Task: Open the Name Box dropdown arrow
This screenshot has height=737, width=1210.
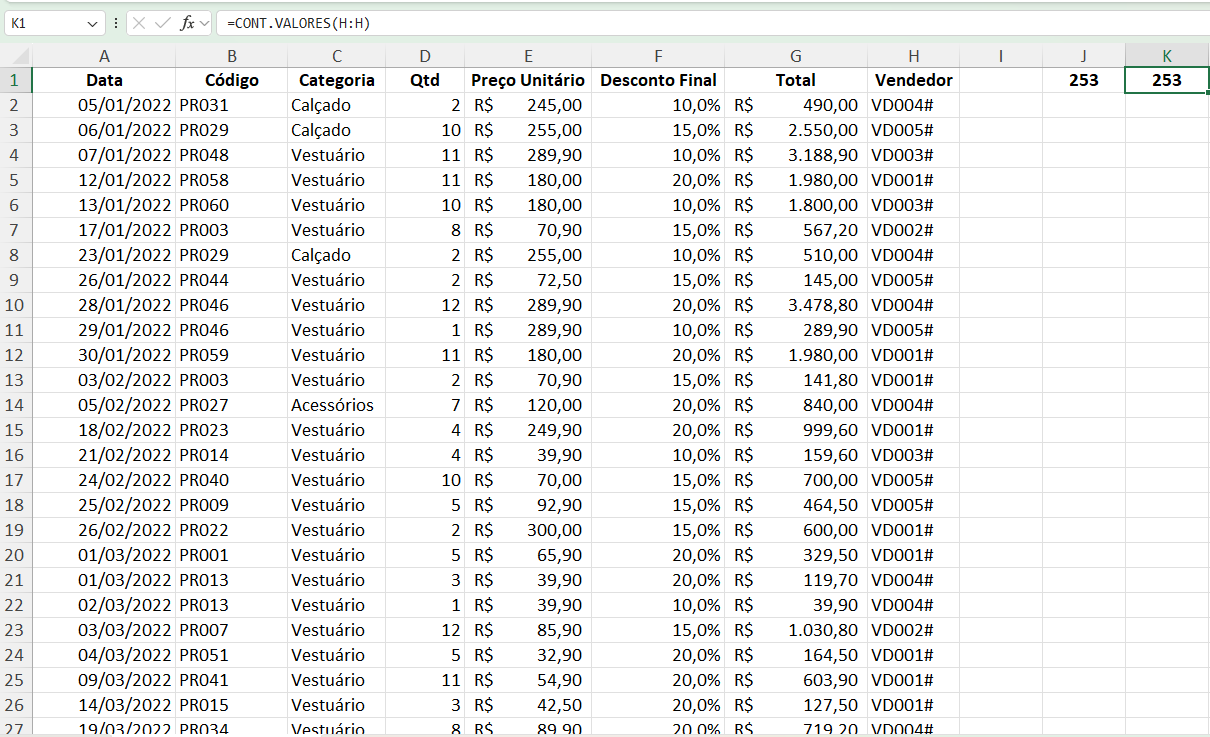Action: pyautogui.click(x=93, y=23)
